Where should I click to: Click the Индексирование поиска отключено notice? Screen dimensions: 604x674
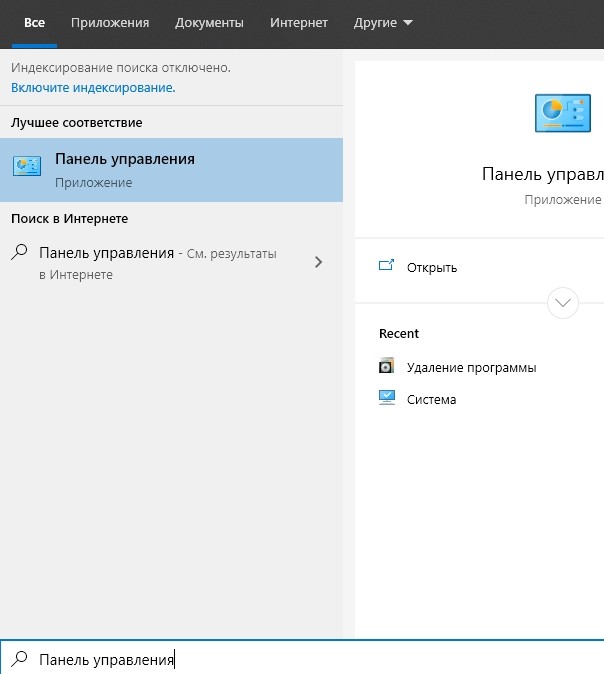(x=121, y=68)
